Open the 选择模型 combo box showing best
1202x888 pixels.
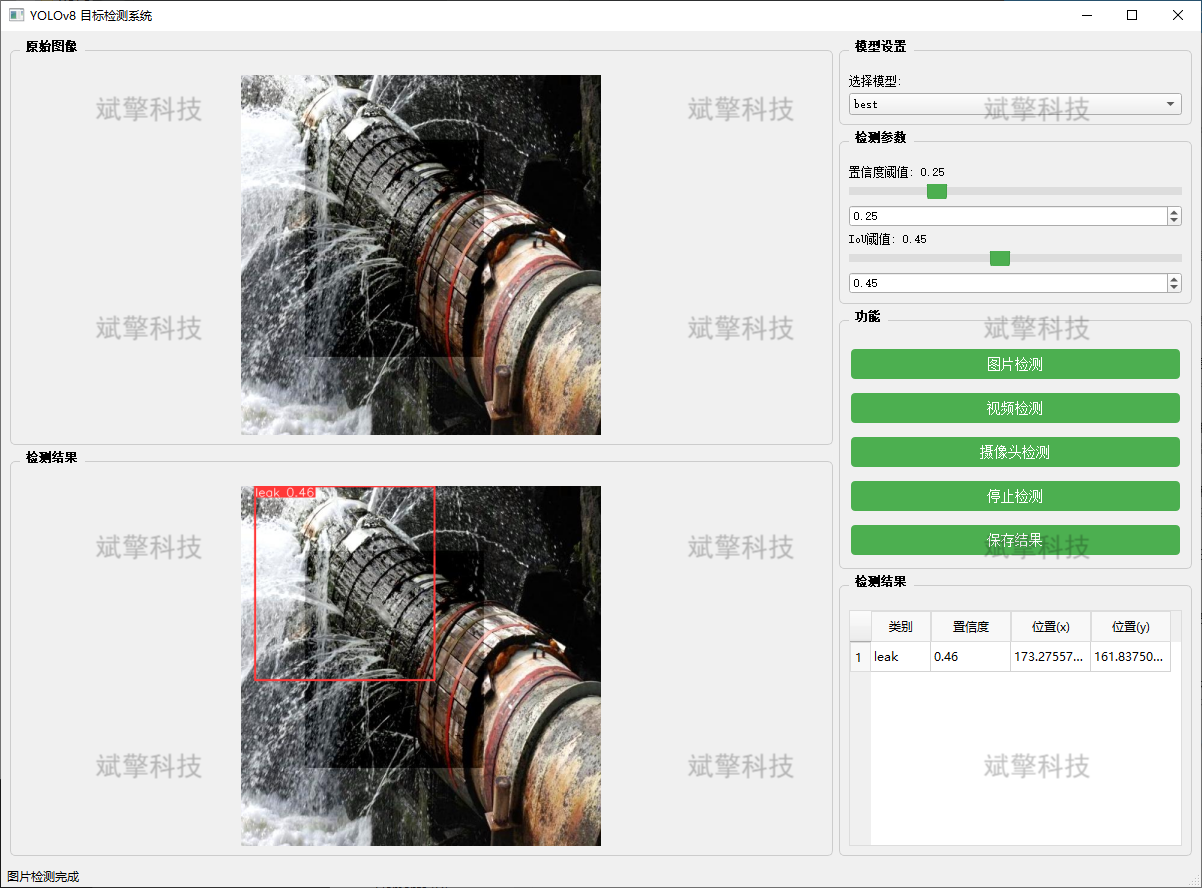[1015, 104]
